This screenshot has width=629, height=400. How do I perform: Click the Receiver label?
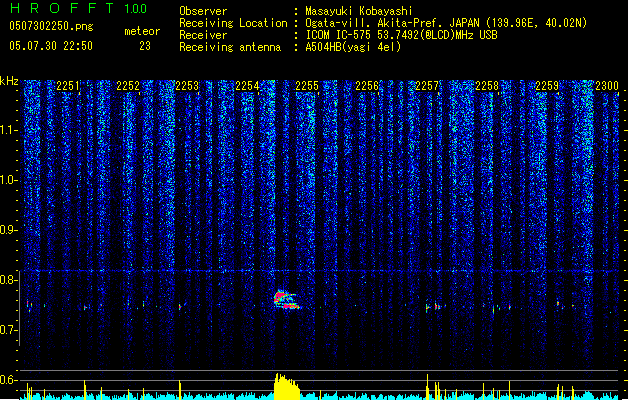pyautogui.click(x=203, y=35)
